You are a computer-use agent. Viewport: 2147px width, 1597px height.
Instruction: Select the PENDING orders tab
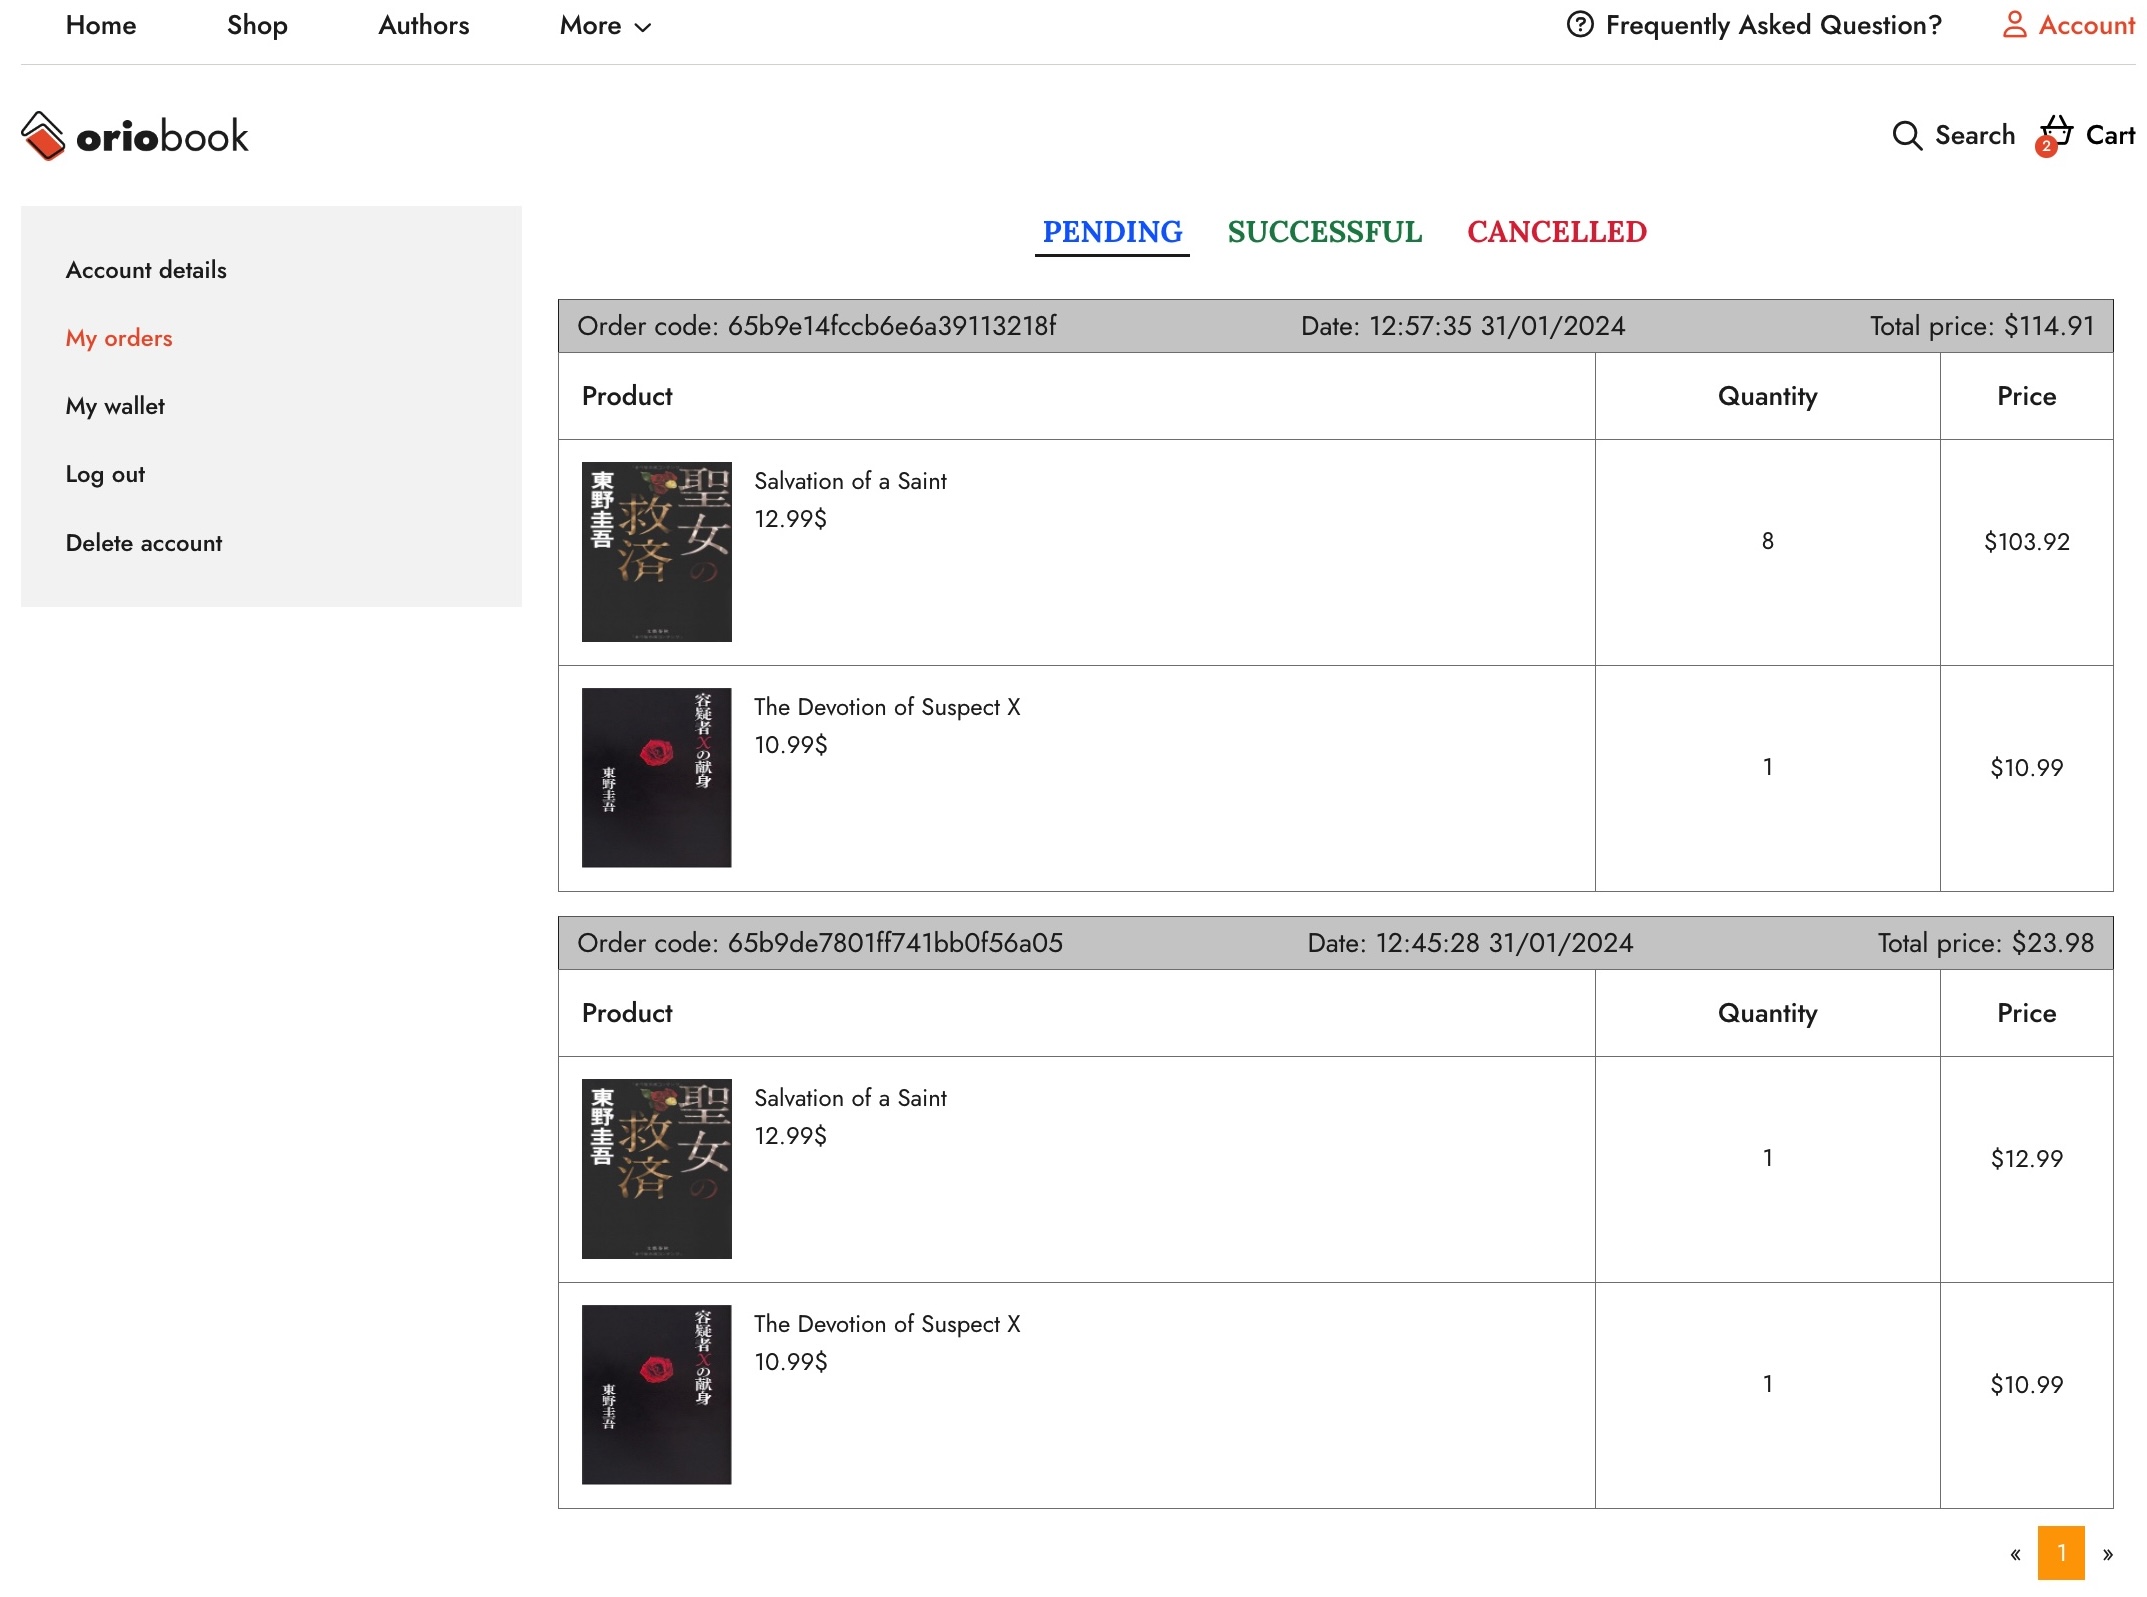point(1112,232)
